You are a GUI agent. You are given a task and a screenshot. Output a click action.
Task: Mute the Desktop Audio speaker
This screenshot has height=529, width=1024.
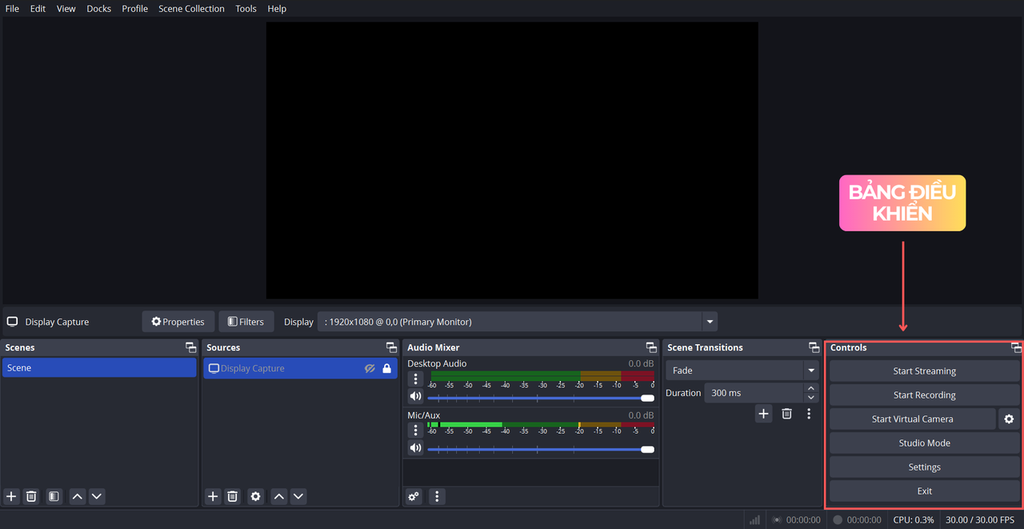click(x=415, y=396)
